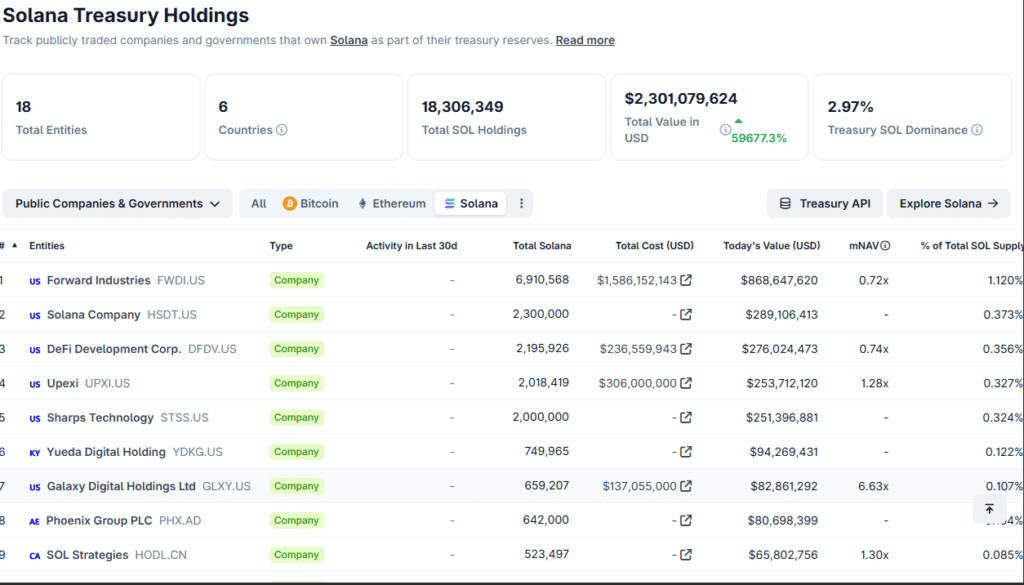The width and height of the screenshot is (1024, 585).
Task: Show the All assets tab
Action: (x=259, y=204)
